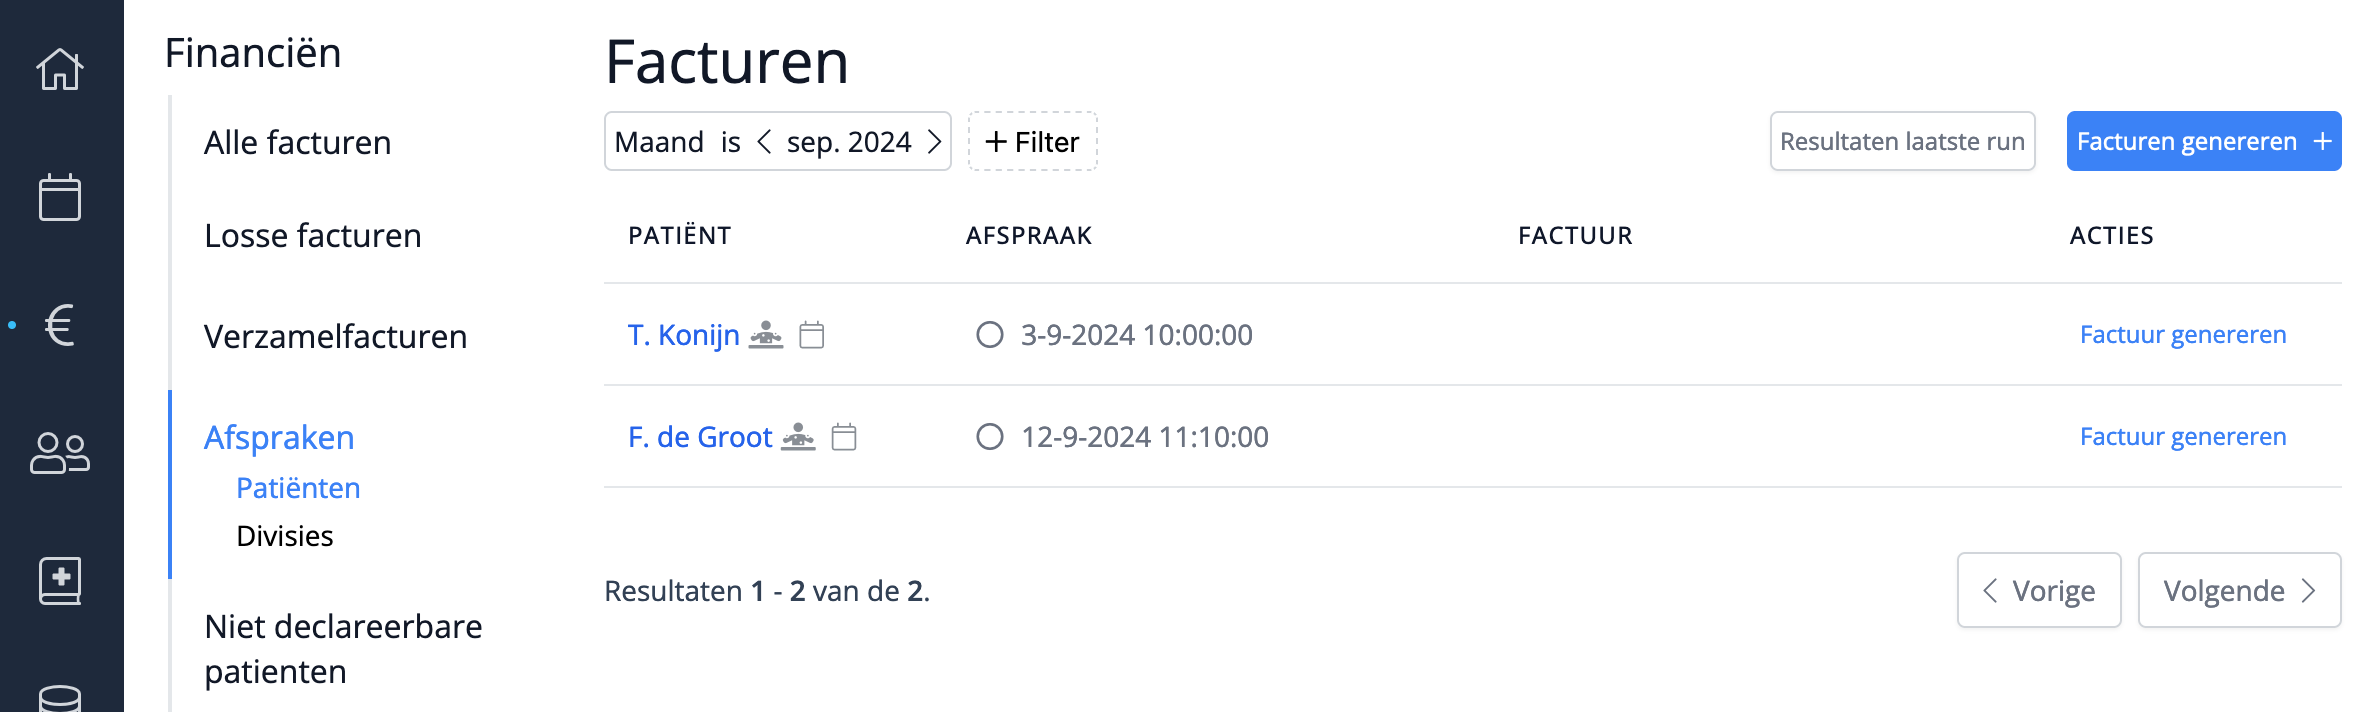Click Factuur genereren for T. Konijn

(2182, 335)
